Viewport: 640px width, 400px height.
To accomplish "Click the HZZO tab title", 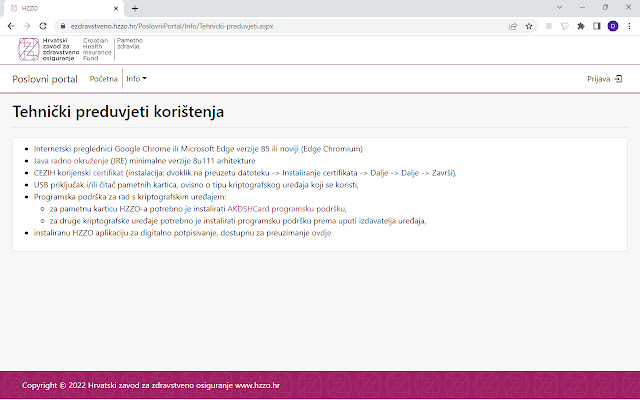I will pos(30,8).
